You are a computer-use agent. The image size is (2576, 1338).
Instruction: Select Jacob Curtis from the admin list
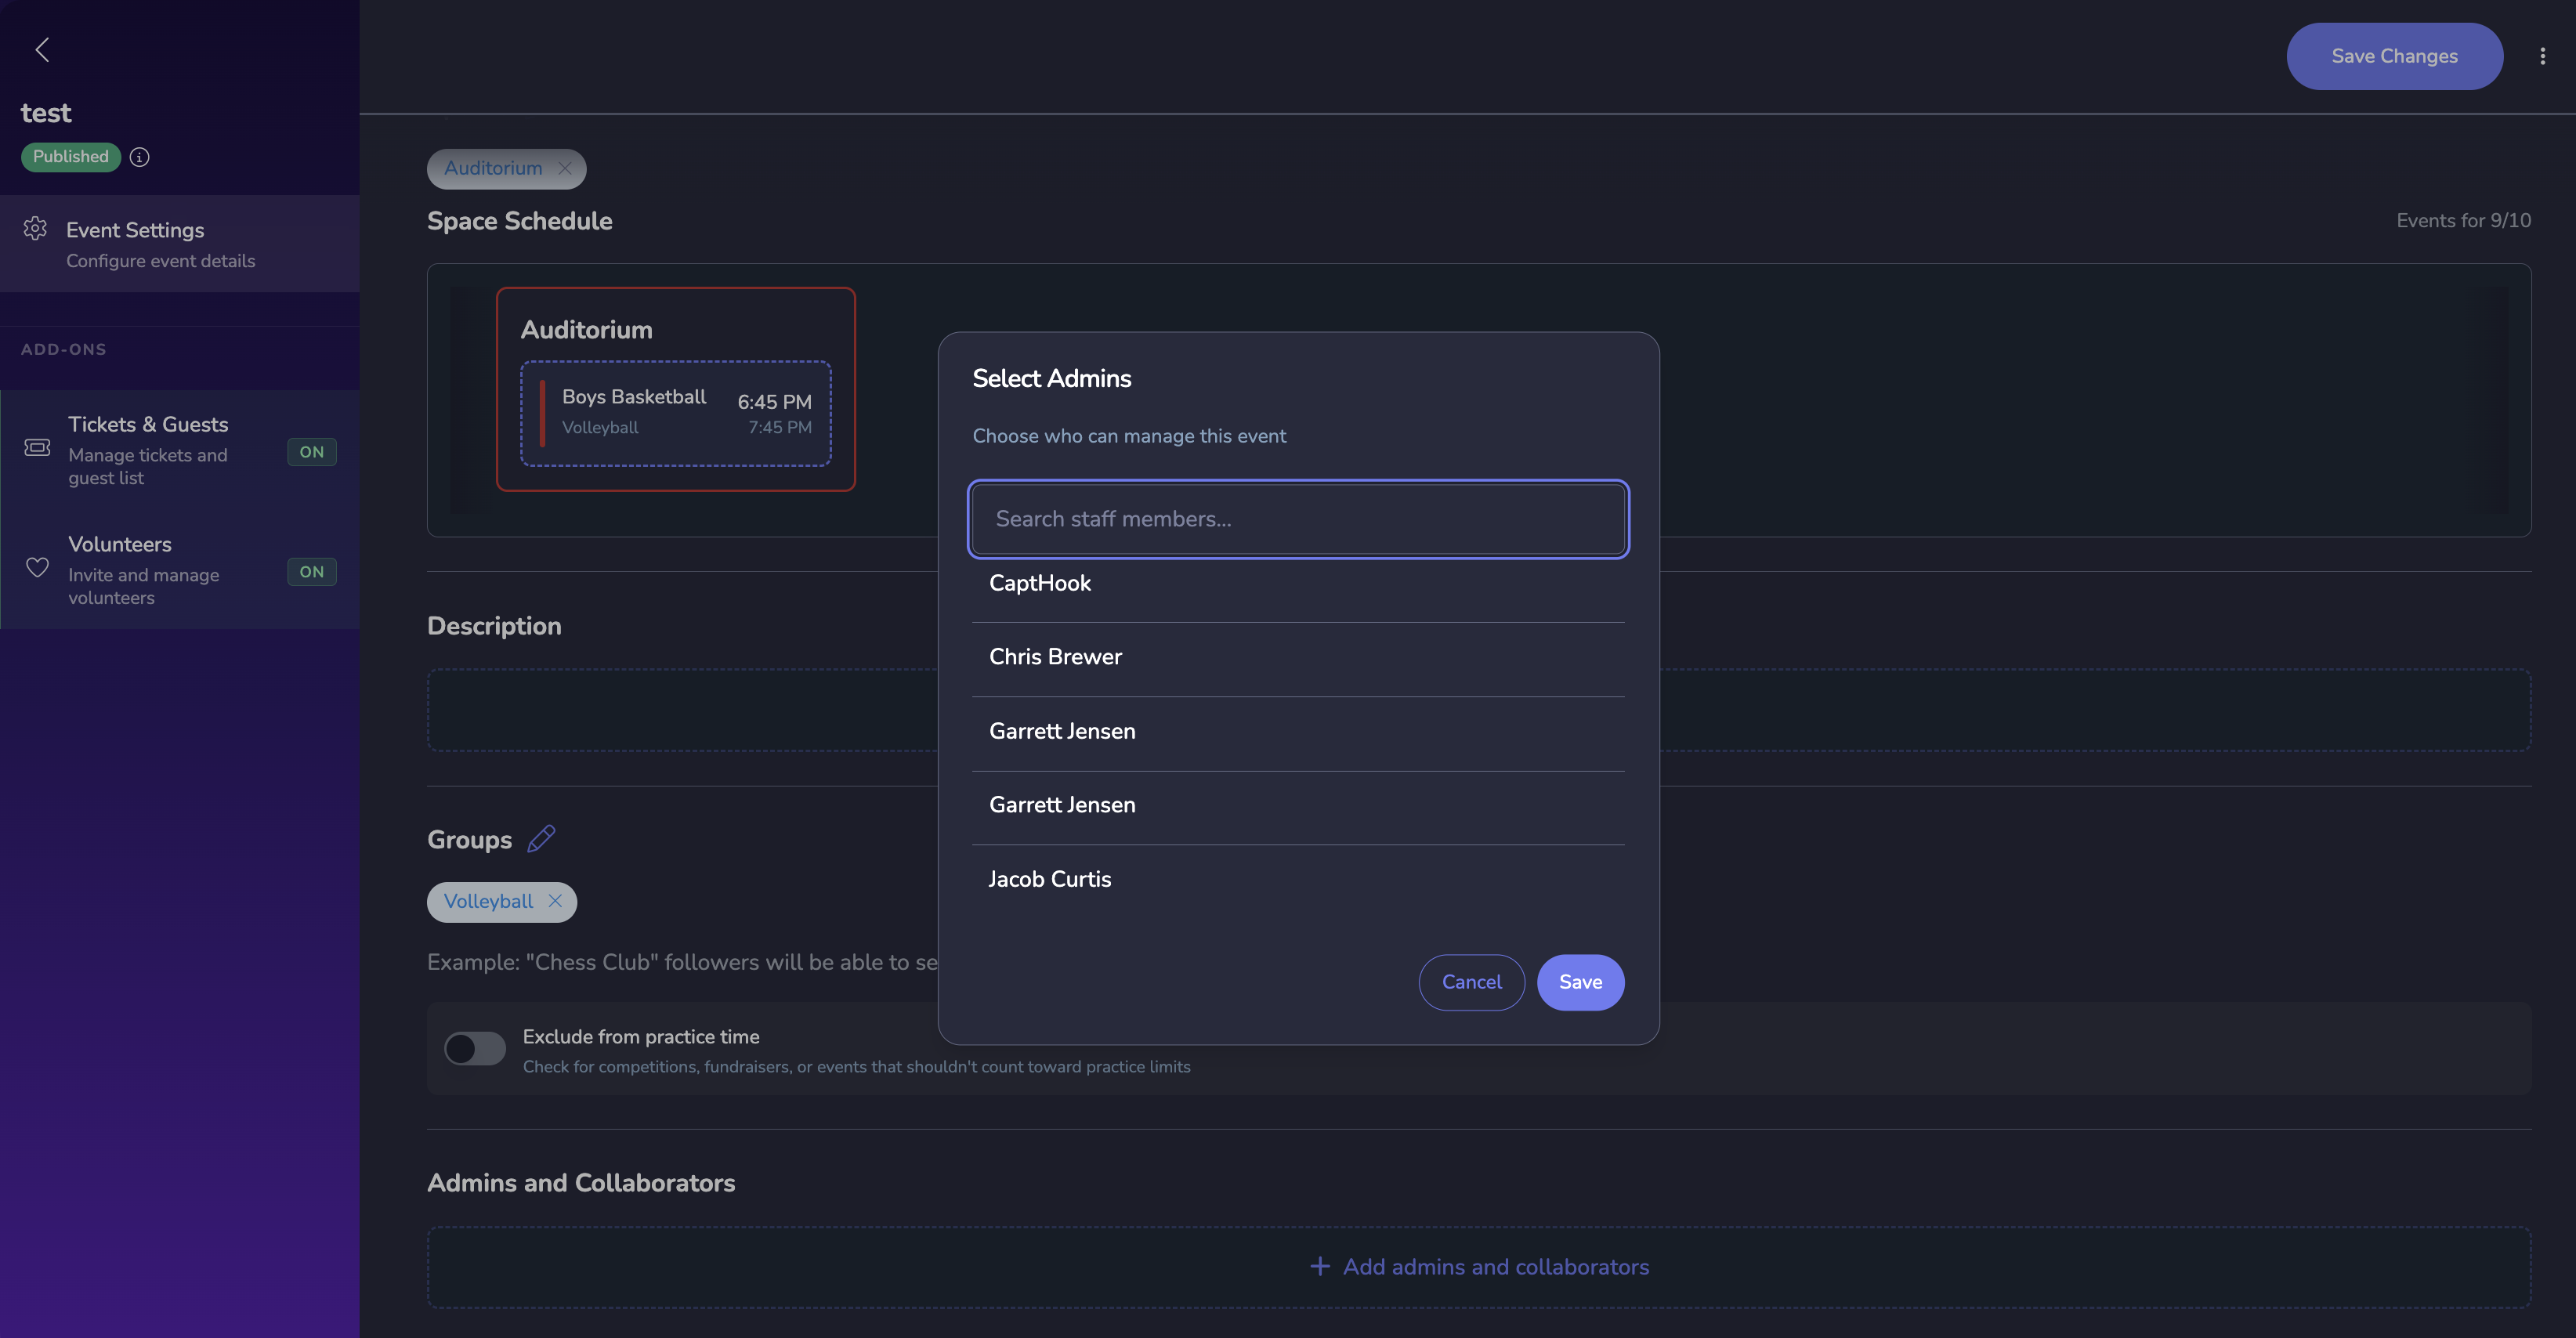[x=1049, y=878]
